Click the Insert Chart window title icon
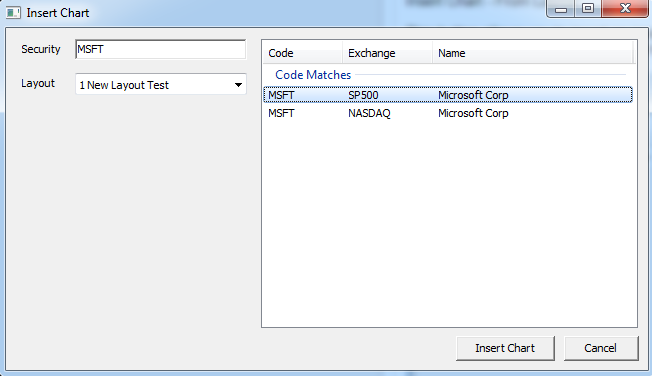Image resolution: width=652 pixels, height=376 pixels. point(13,13)
